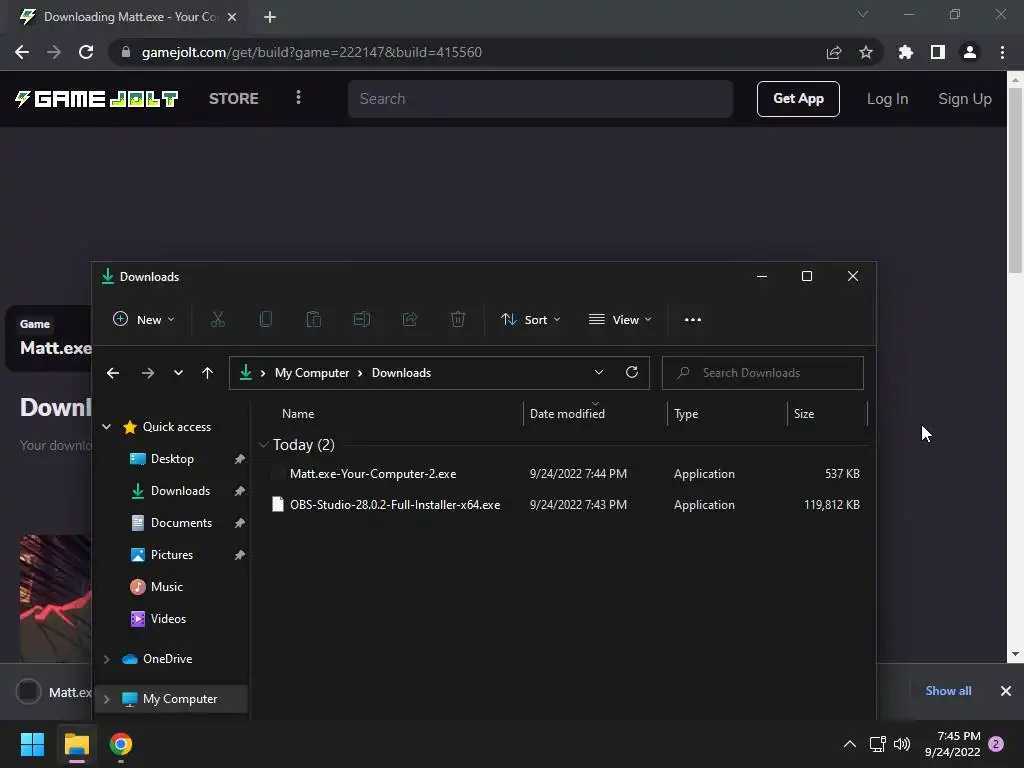The height and width of the screenshot is (768, 1024).
Task: Open Chrome's share this page icon
Action: pyautogui.click(x=834, y=52)
